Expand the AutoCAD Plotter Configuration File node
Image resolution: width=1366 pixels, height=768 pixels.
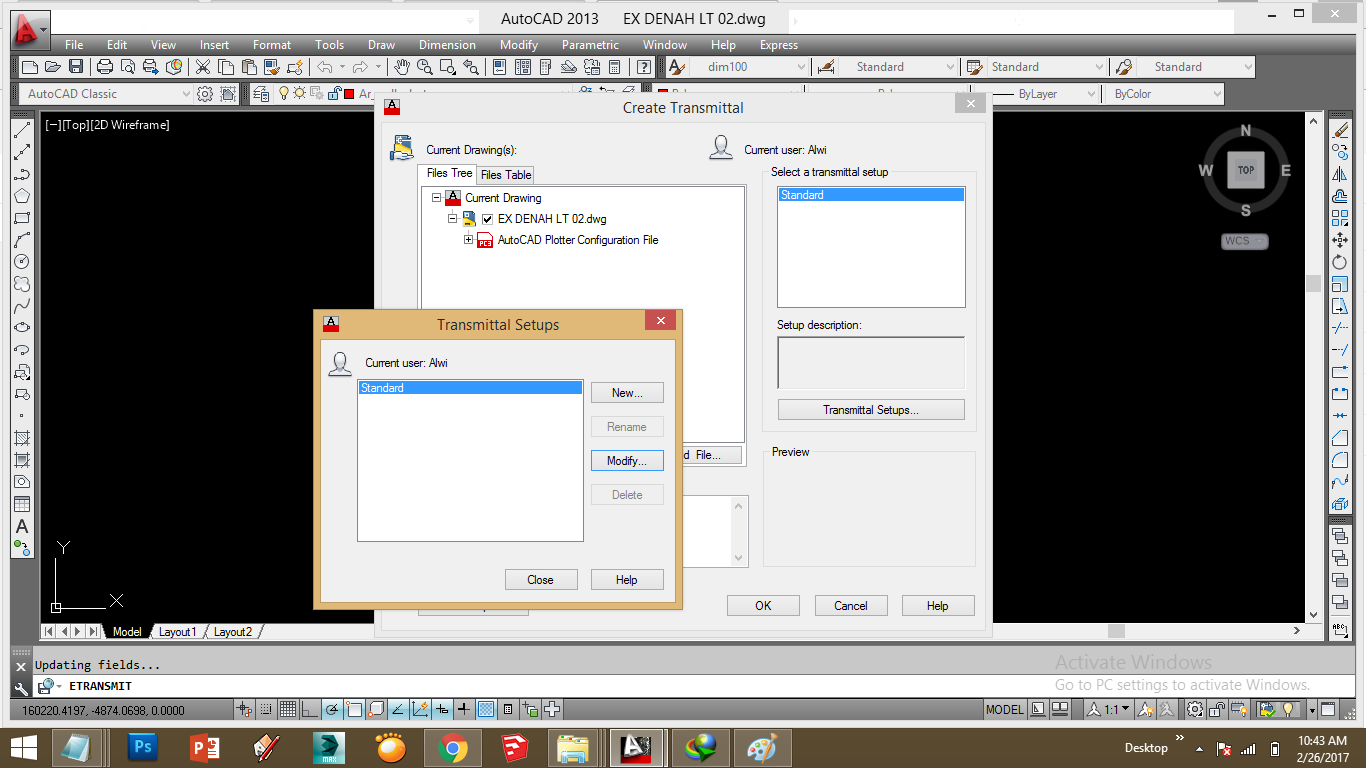point(468,240)
